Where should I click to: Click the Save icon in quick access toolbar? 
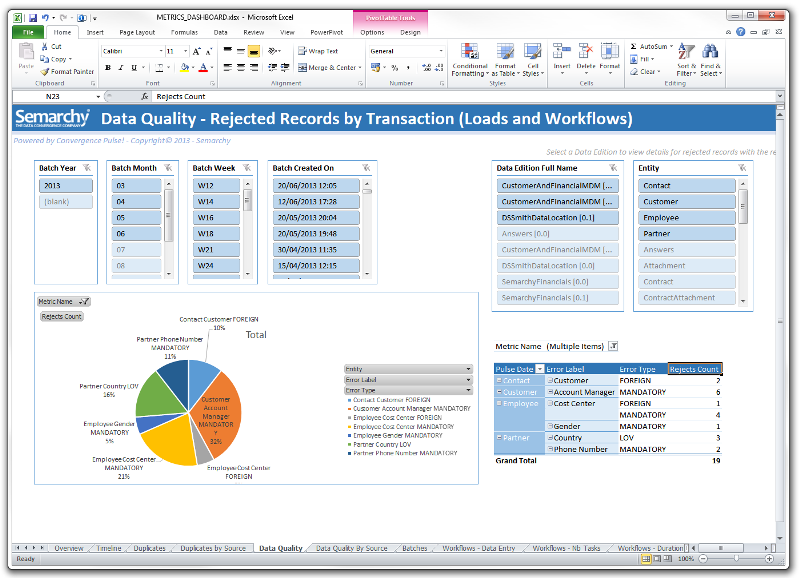pyautogui.click(x=33, y=18)
